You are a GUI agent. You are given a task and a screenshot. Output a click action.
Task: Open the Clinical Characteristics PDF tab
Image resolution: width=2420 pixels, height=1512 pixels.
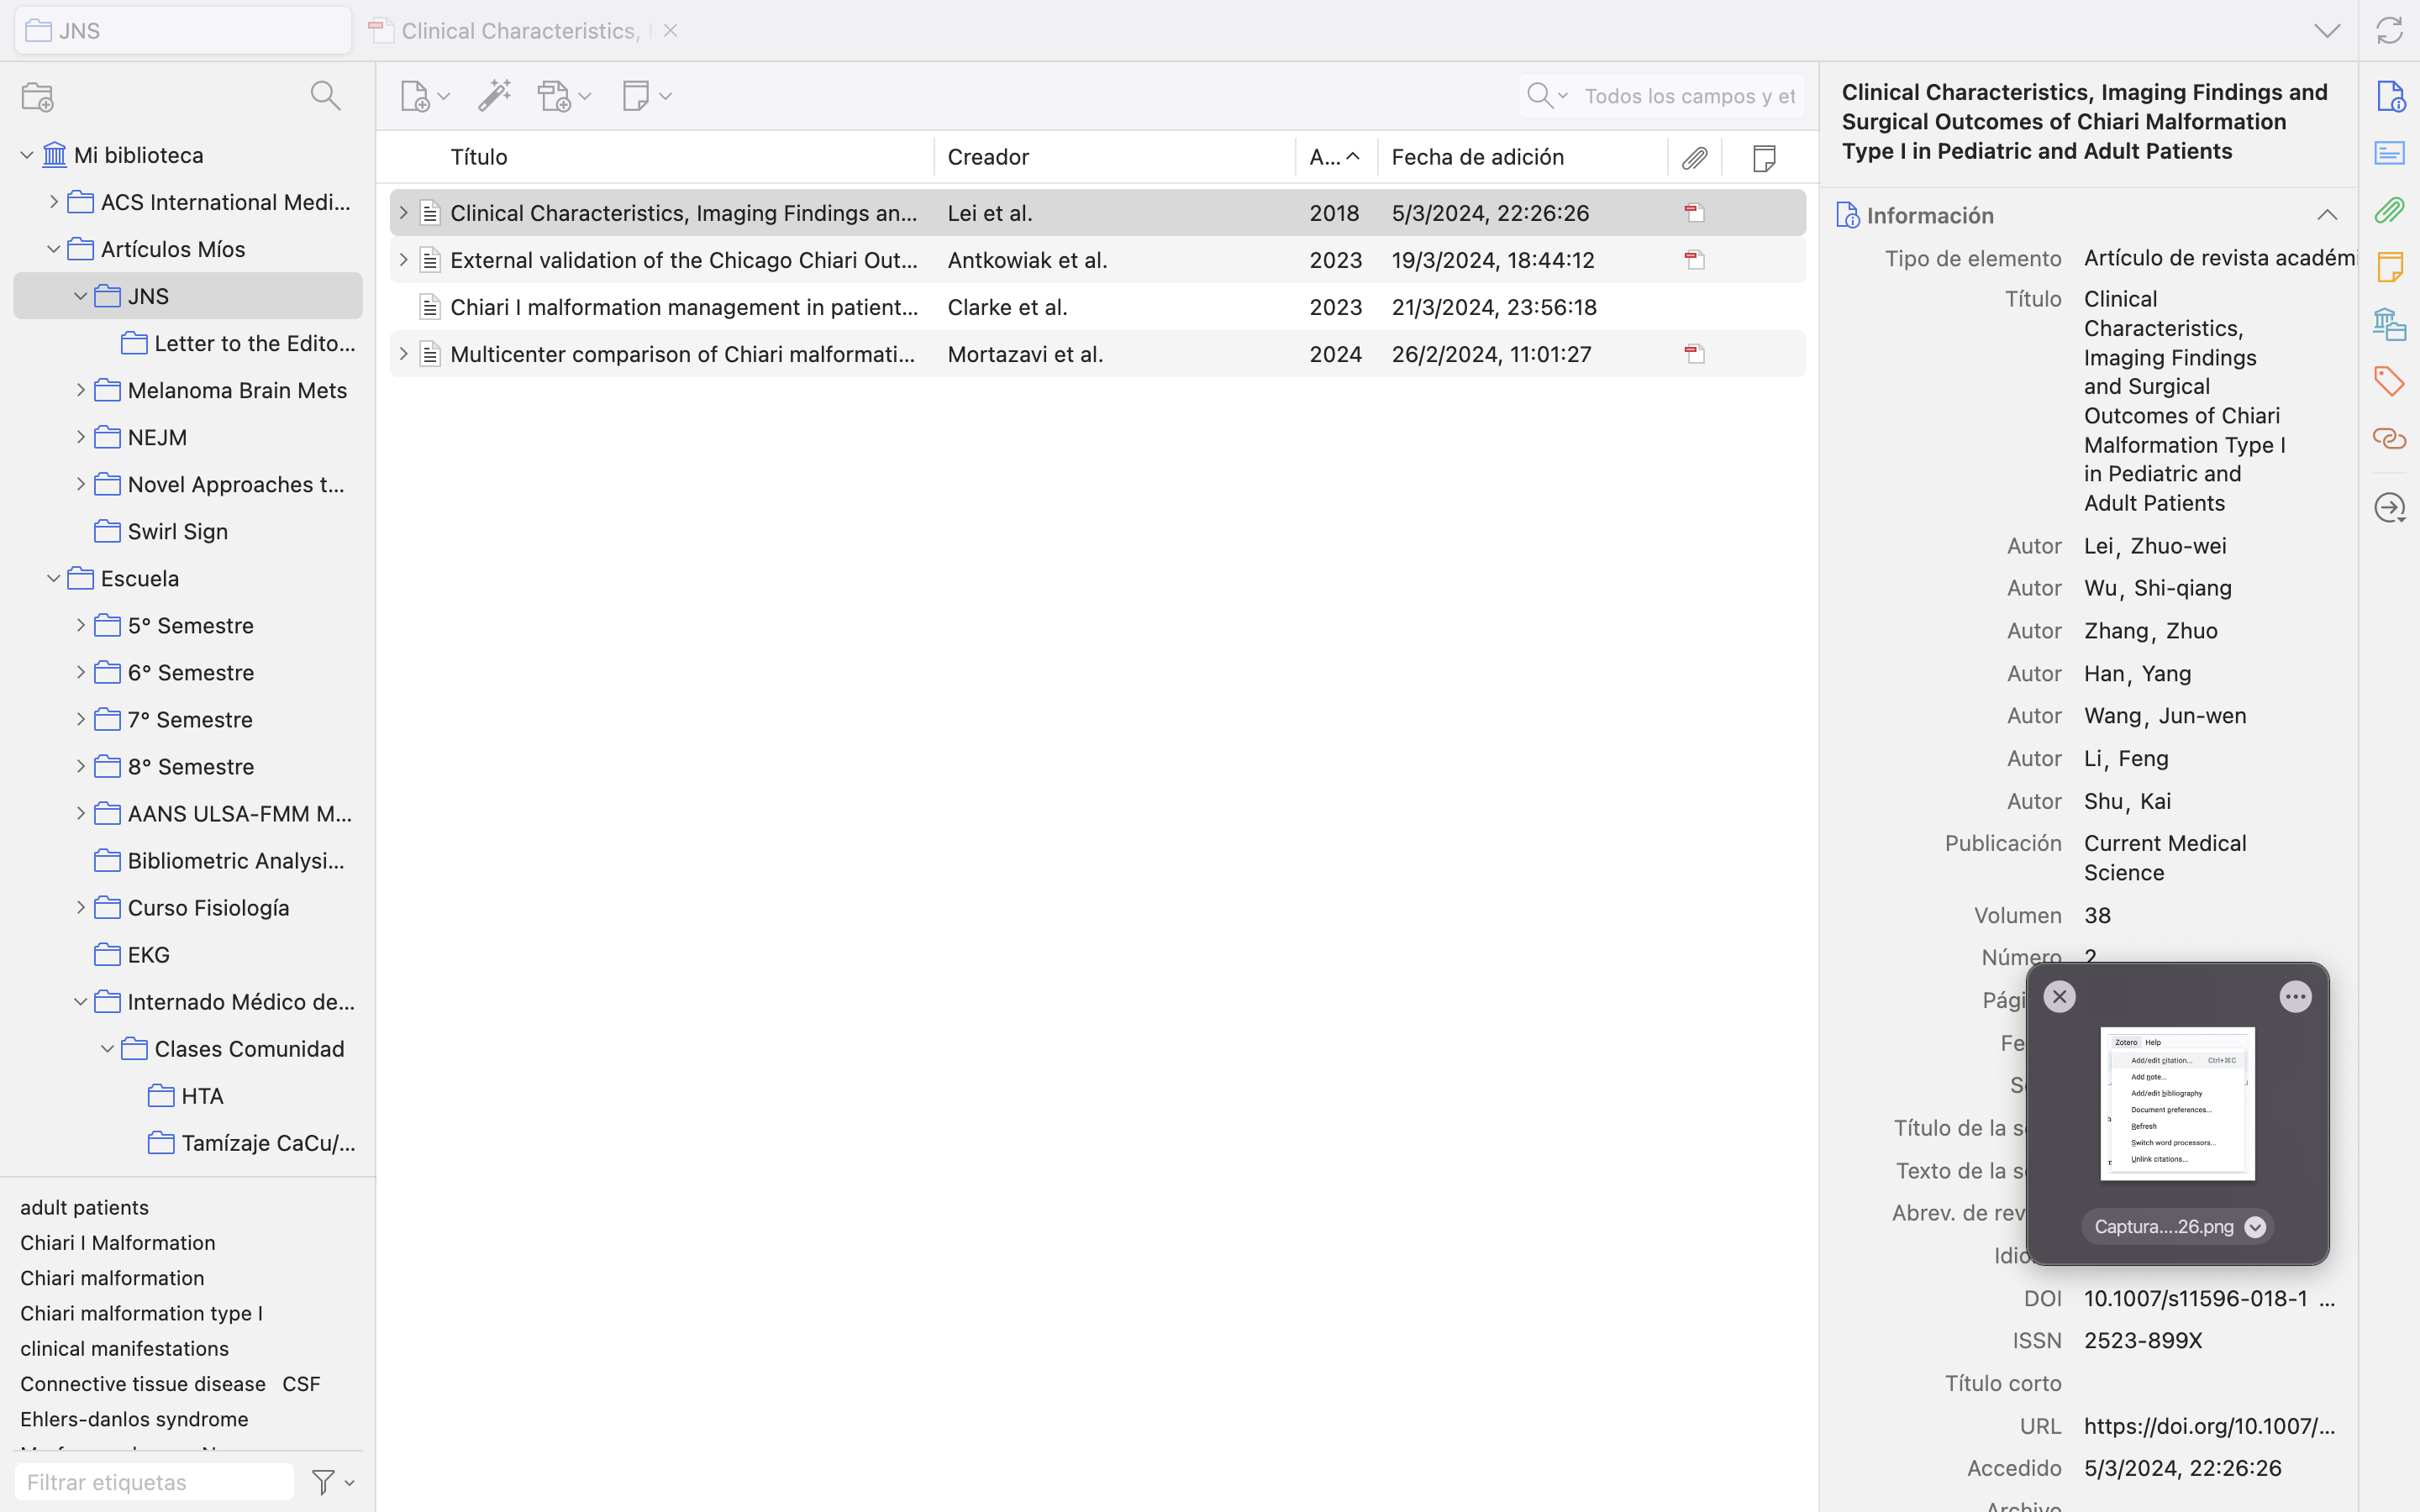518,31
